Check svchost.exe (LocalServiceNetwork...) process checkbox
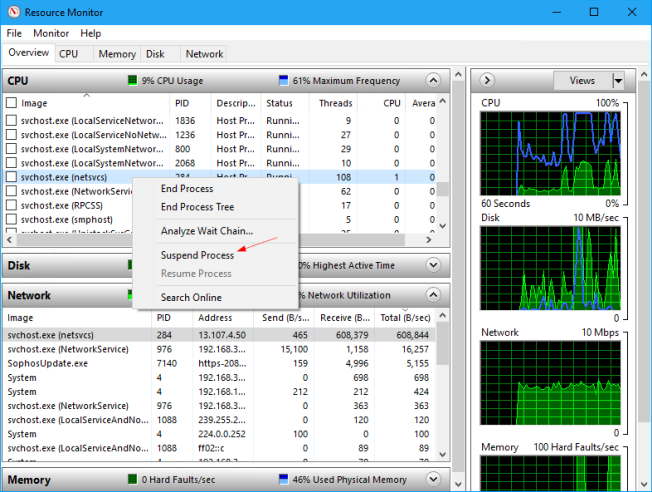Screen dimensions: 652x492 [x=11, y=120]
